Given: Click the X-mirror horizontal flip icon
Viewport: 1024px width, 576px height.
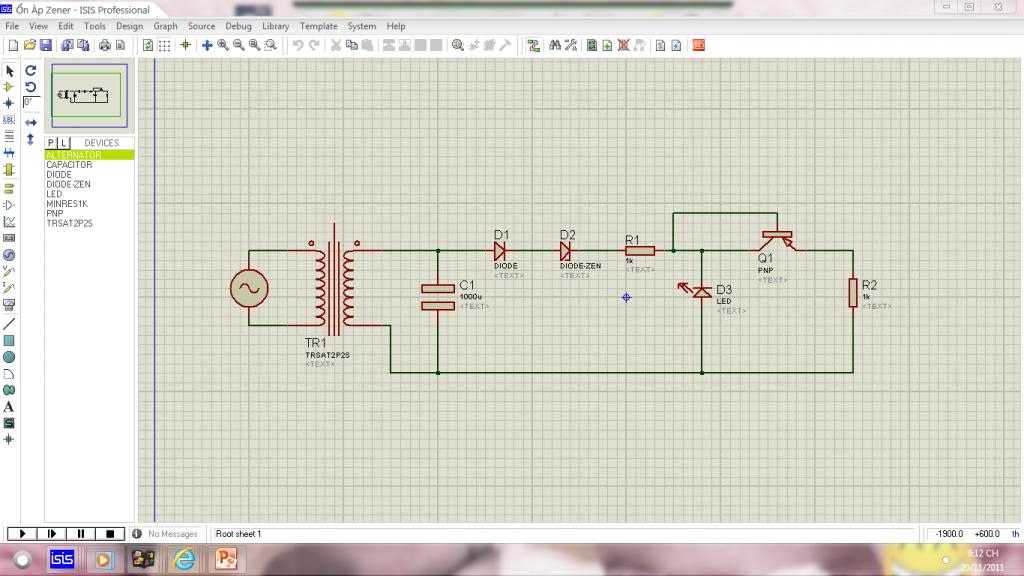Looking at the screenshot, I should tap(31, 122).
